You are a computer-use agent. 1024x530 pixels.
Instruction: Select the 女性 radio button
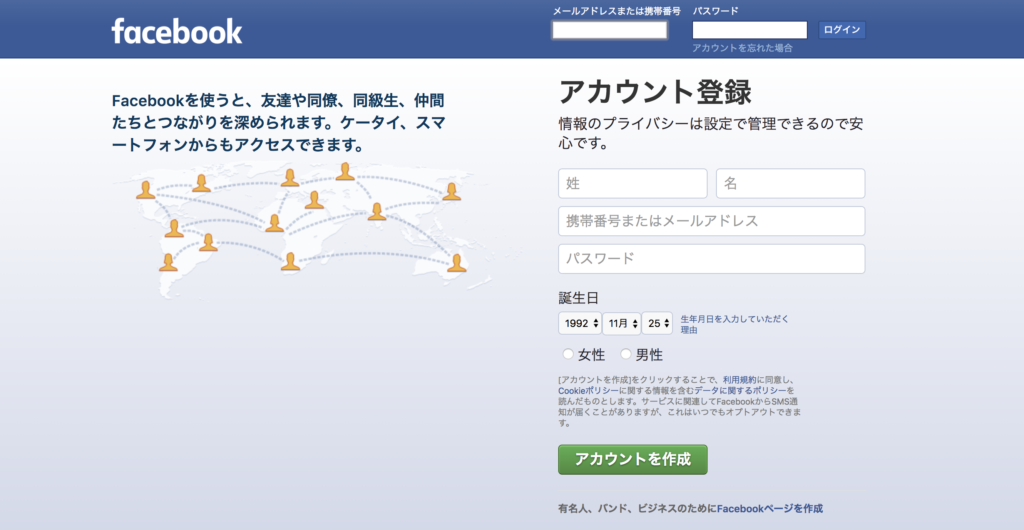[568, 354]
